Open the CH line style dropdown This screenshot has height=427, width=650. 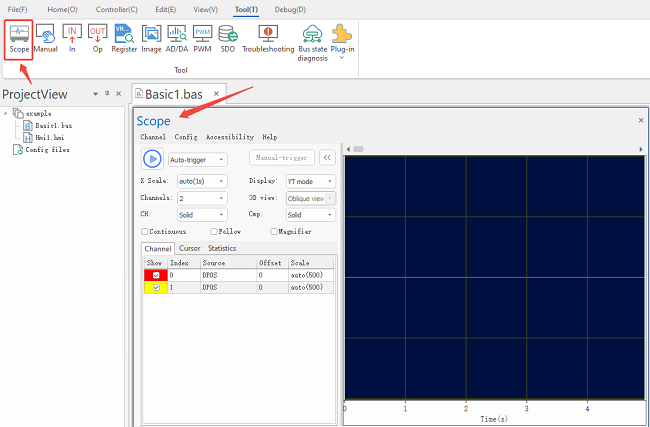[x=202, y=215]
